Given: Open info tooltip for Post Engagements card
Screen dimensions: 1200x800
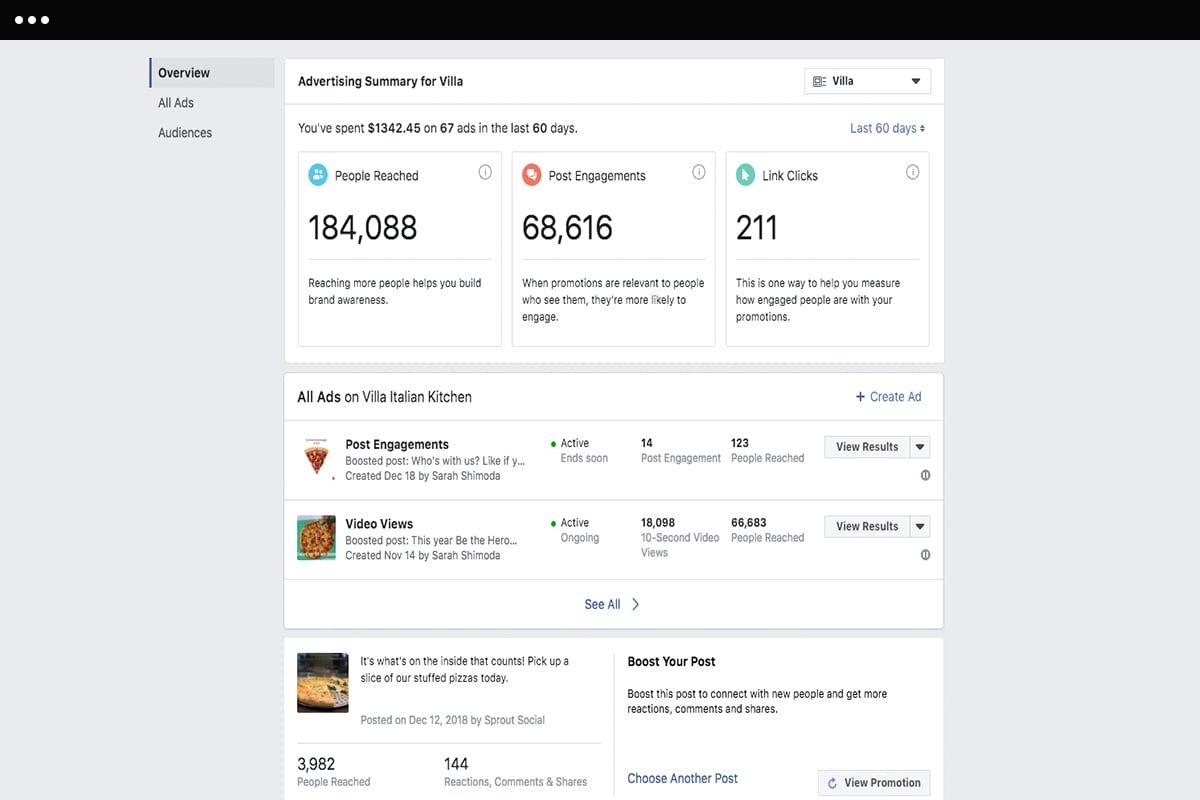Looking at the screenshot, I should click(x=699, y=172).
